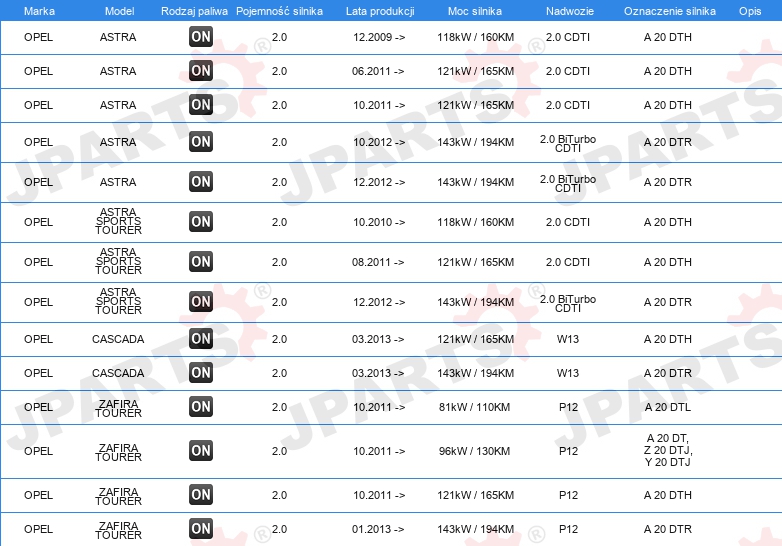Click ON icon in Zafira Tourer 81kW row
The height and width of the screenshot is (546, 782).
tap(201, 406)
